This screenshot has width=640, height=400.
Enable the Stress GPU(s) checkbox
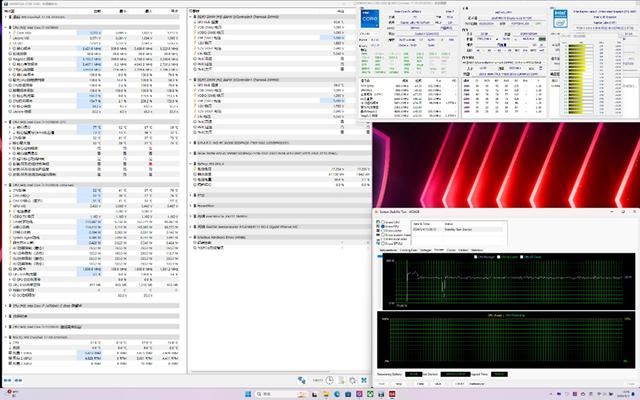click(x=380, y=243)
